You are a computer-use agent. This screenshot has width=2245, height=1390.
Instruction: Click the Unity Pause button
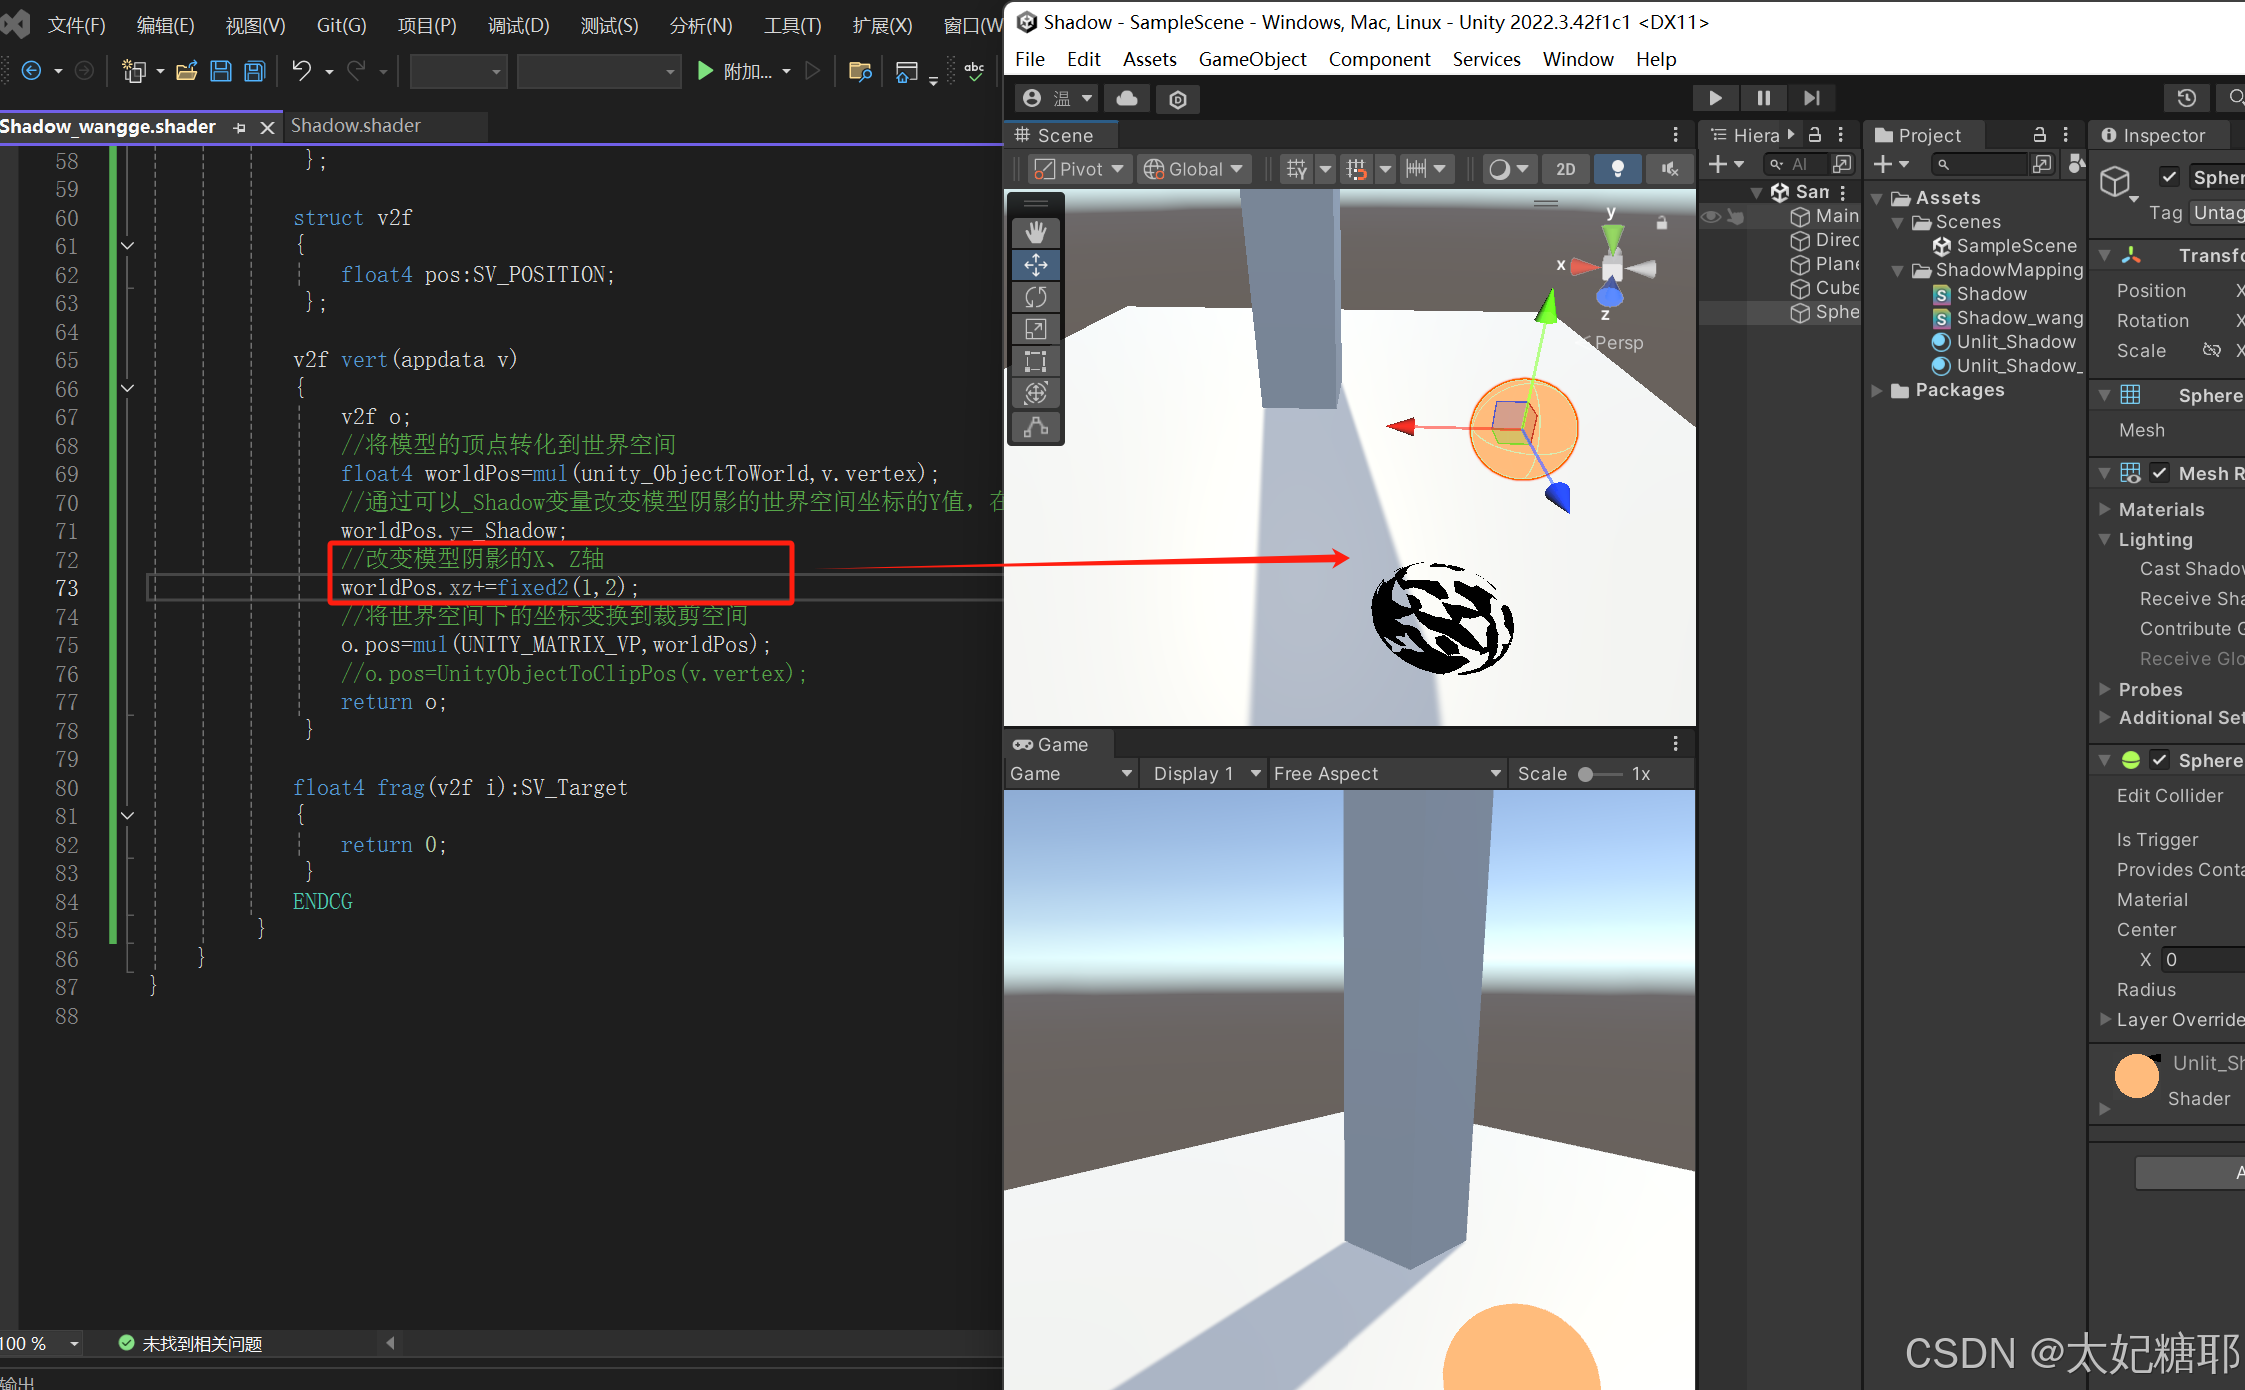1763,98
